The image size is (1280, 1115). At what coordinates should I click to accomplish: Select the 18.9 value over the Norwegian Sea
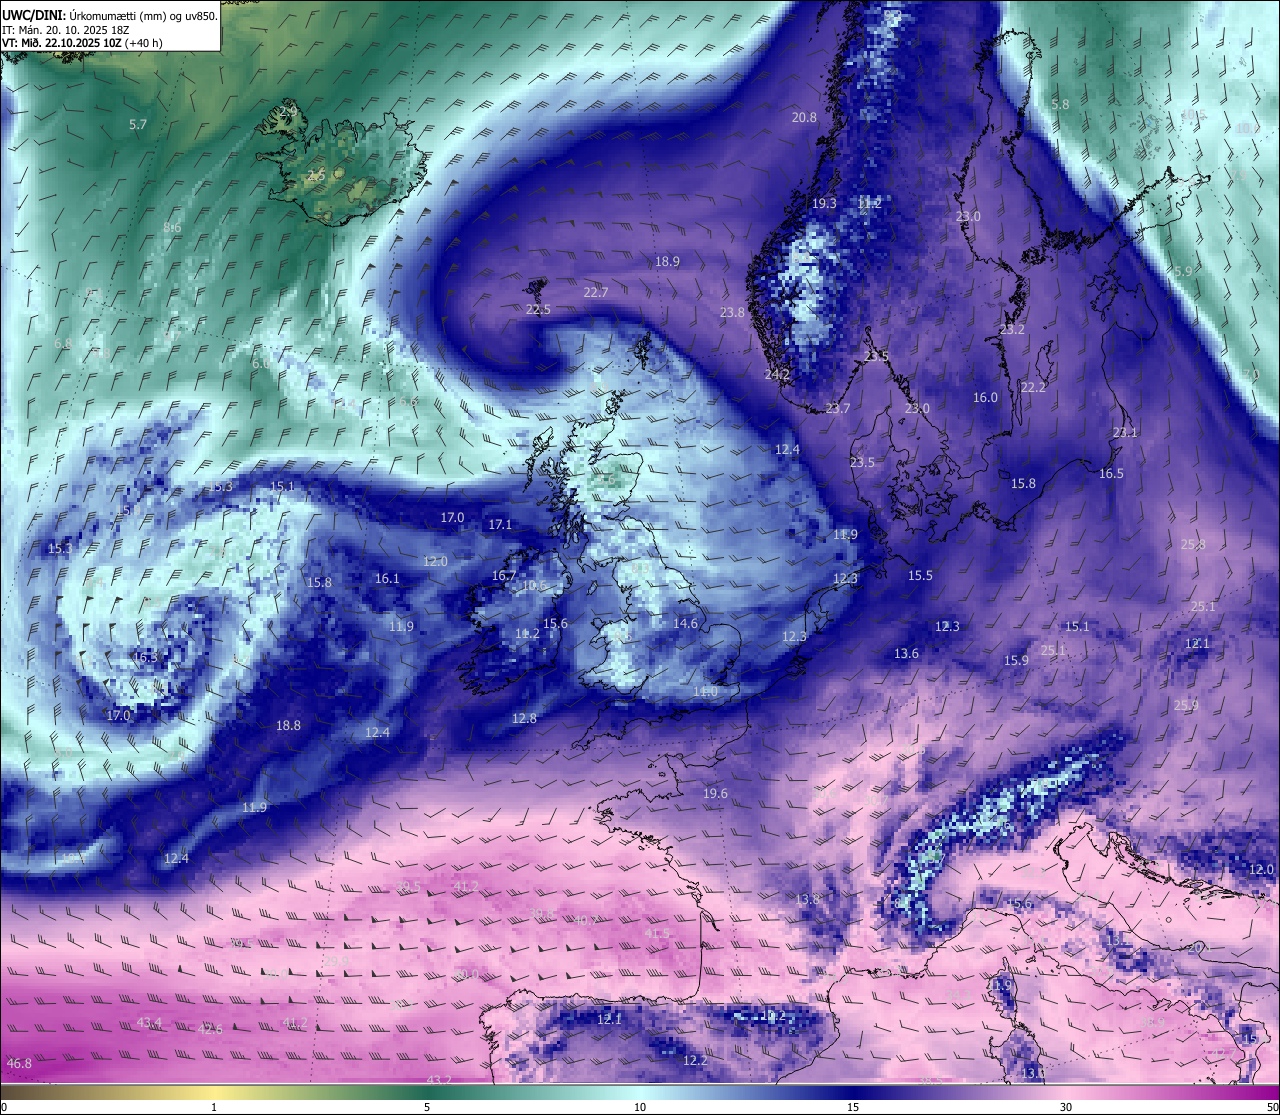667,261
